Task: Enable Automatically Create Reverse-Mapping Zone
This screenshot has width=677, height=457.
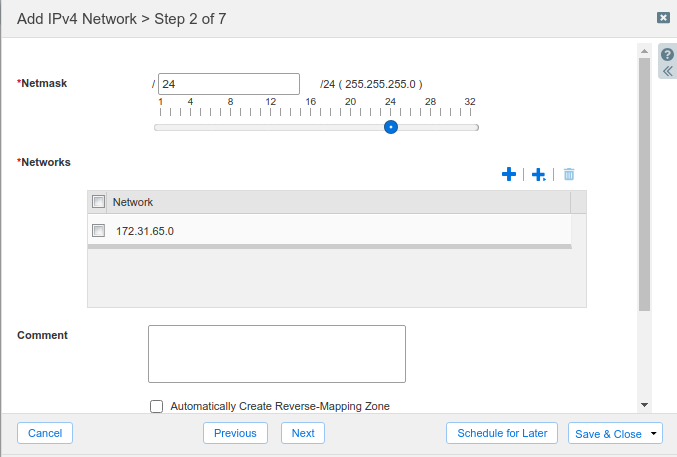Action: click(x=156, y=406)
